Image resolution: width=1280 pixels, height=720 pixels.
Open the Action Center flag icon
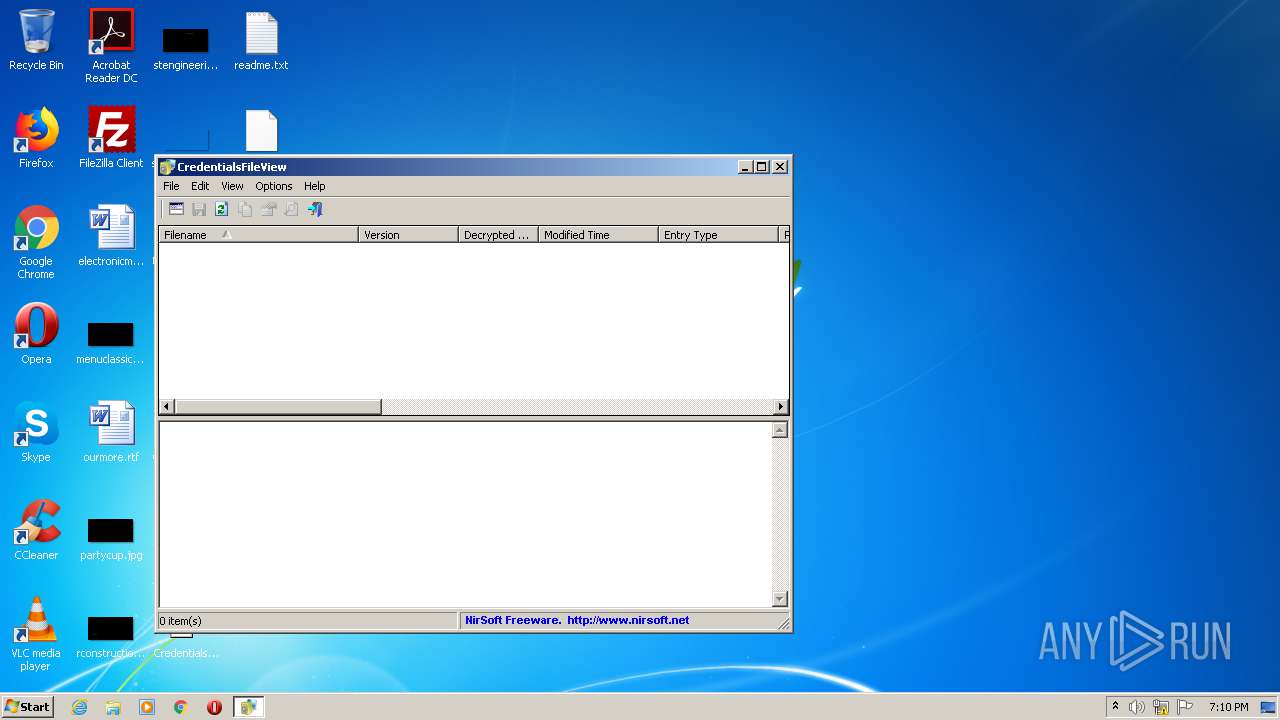1185,707
